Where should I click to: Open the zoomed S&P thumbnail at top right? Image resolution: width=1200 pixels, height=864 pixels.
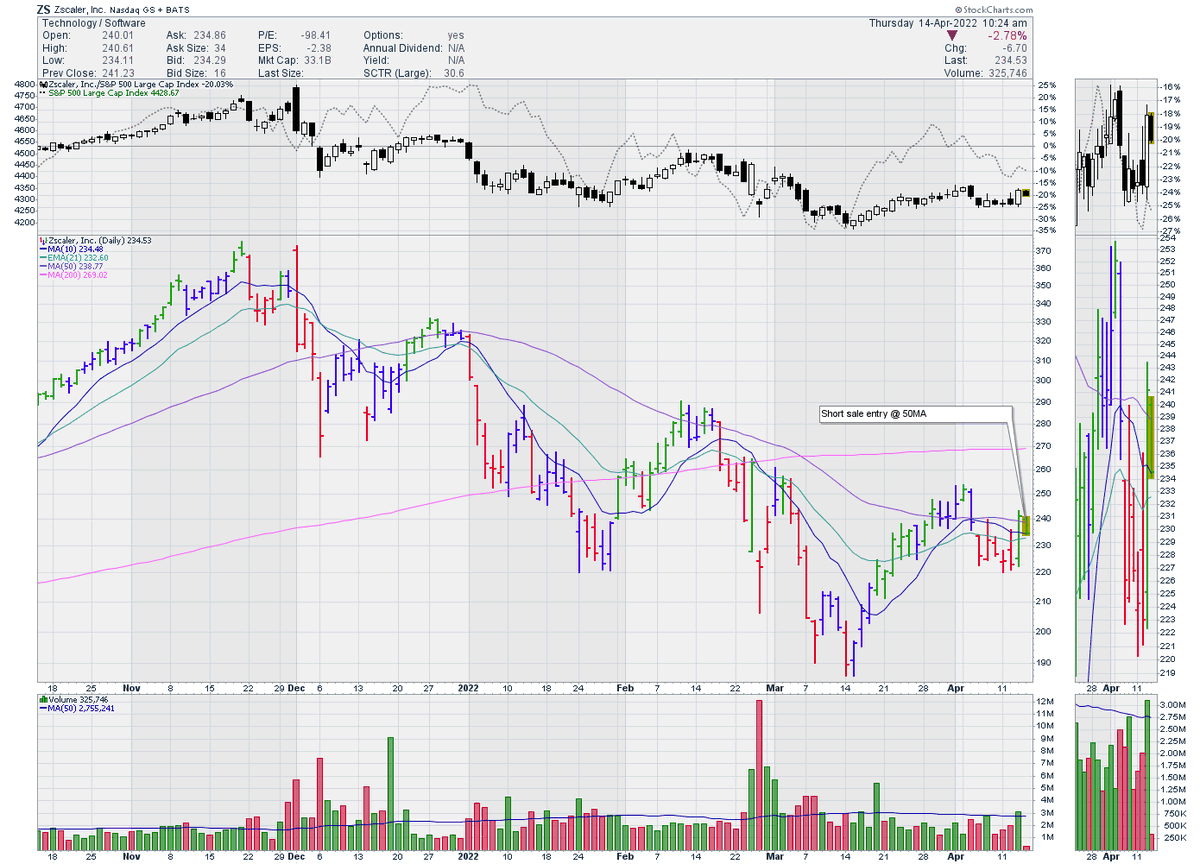pos(1115,156)
